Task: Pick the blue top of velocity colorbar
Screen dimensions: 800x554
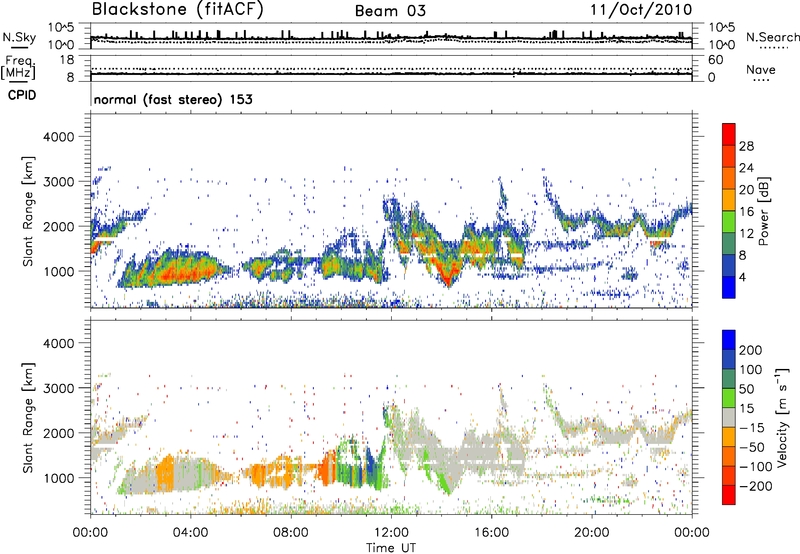Action: 729,340
